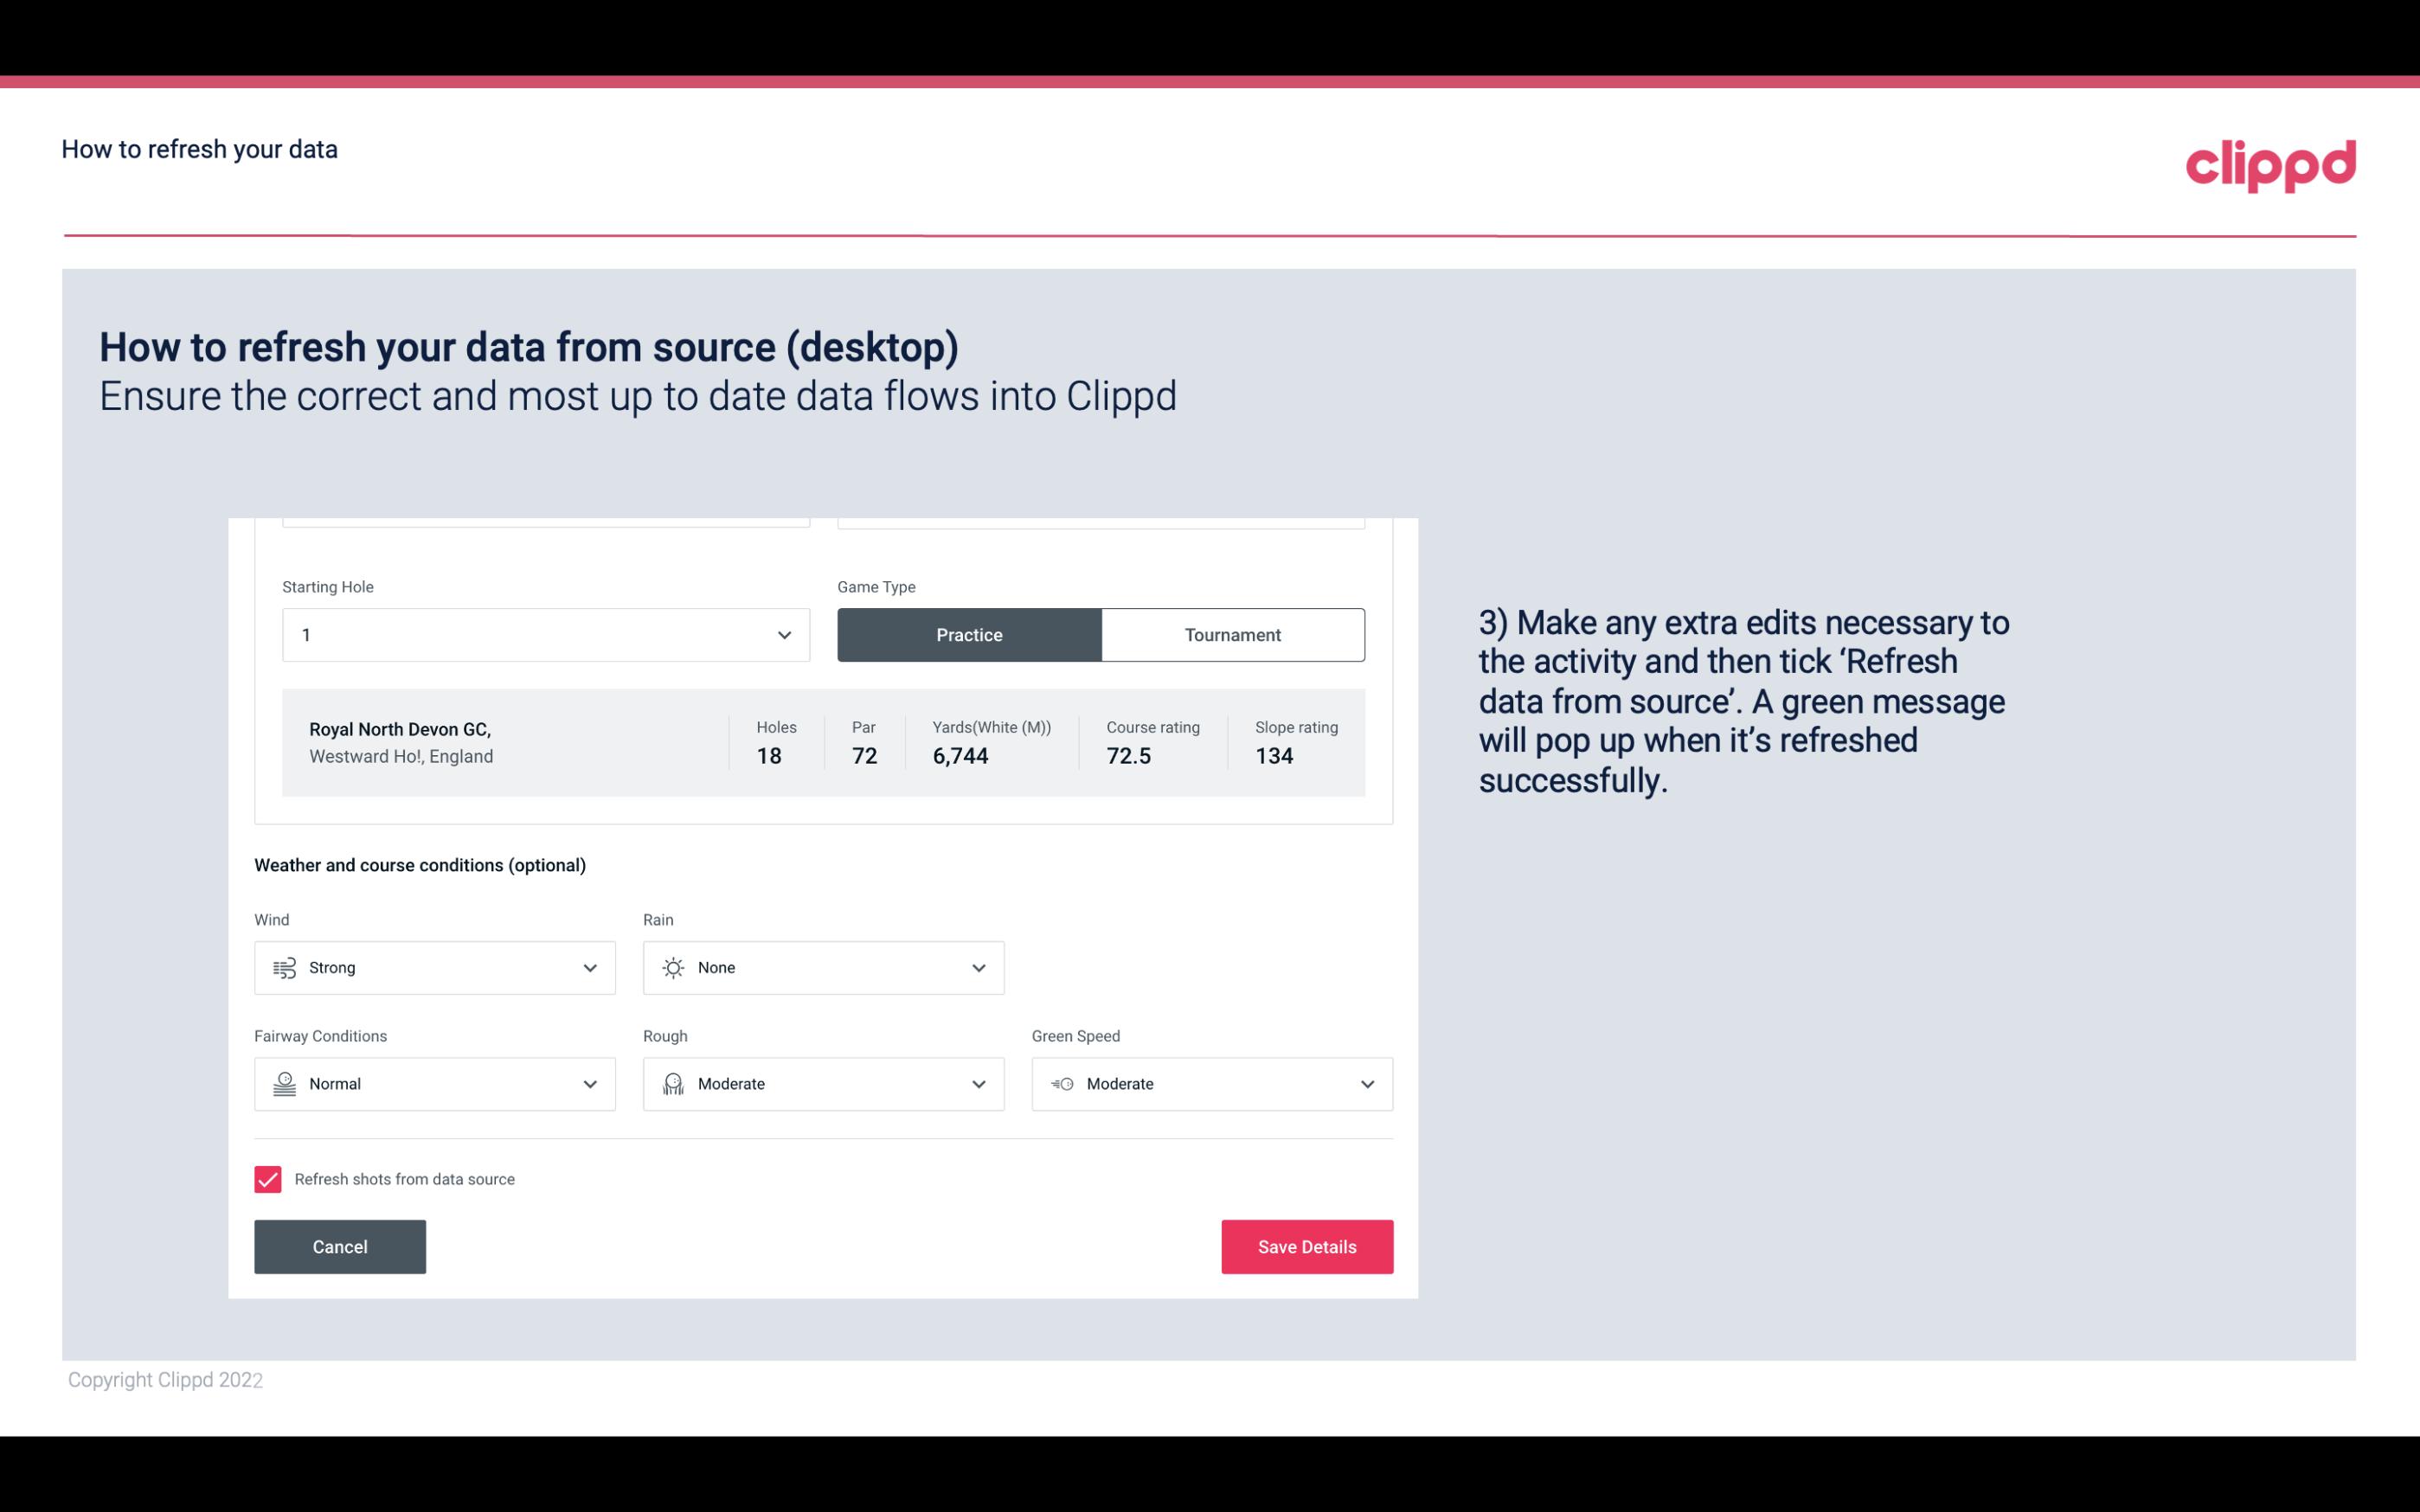Click the fairway conditions icon
The width and height of the screenshot is (2420, 1512).
coord(282,1084)
